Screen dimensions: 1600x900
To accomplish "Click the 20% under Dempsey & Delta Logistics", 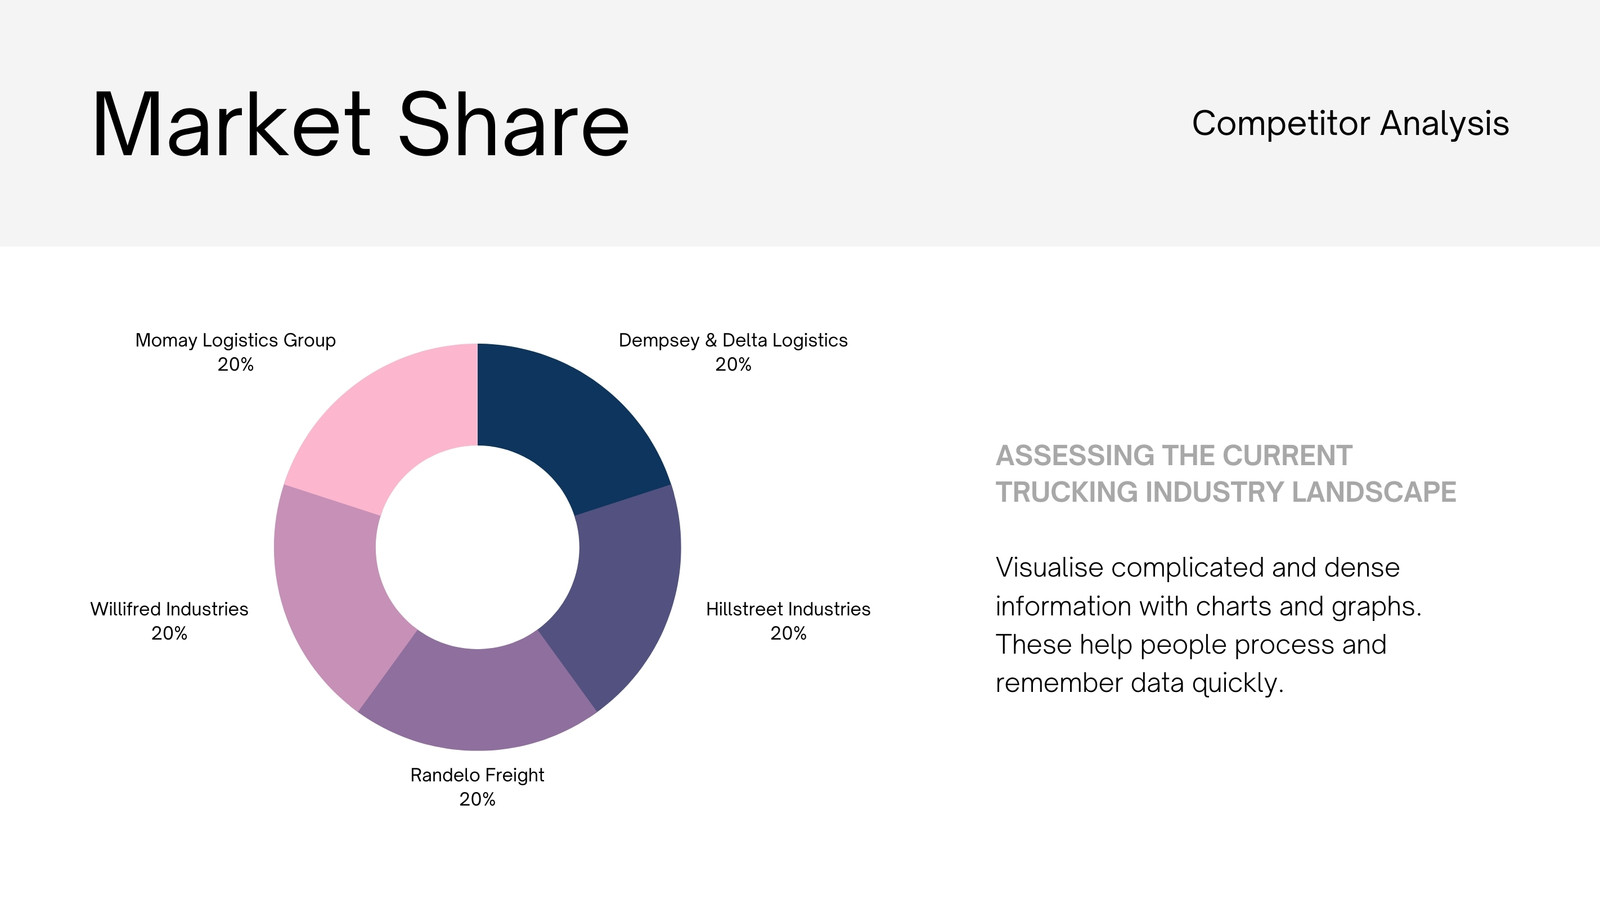I will [x=733, y=365].
